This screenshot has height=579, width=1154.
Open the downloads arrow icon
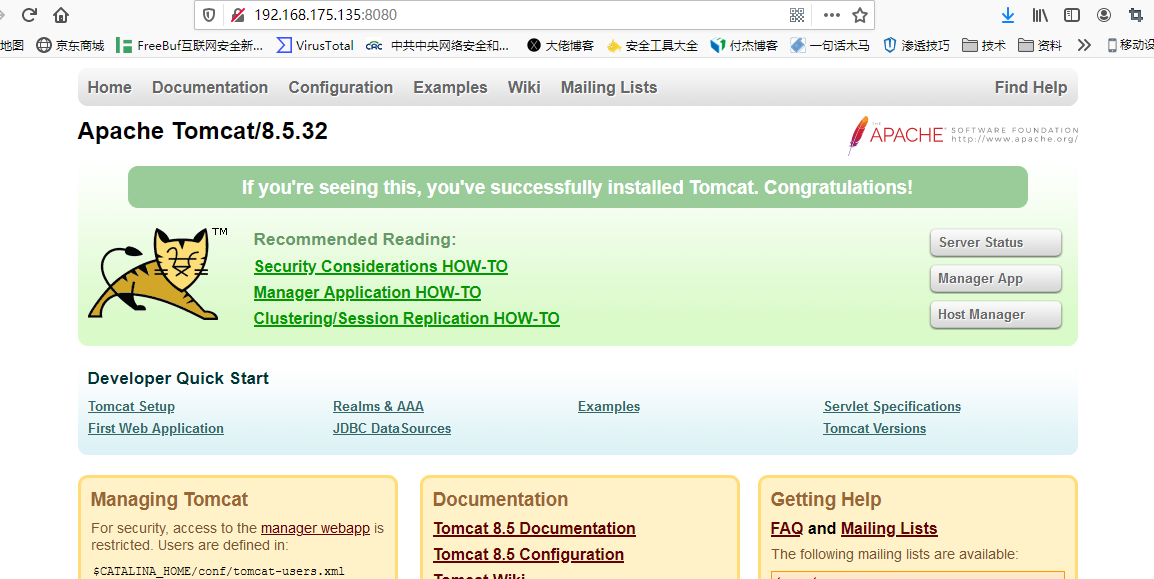pos(1008,15)
